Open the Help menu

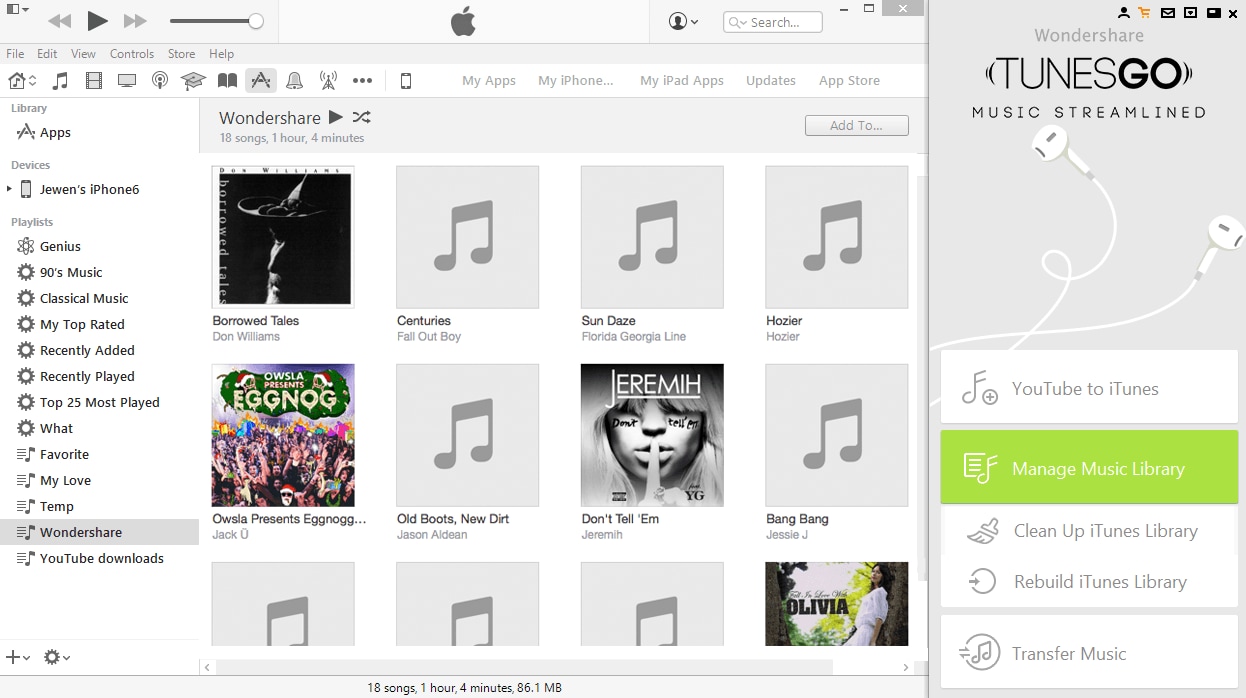point(221,53)
